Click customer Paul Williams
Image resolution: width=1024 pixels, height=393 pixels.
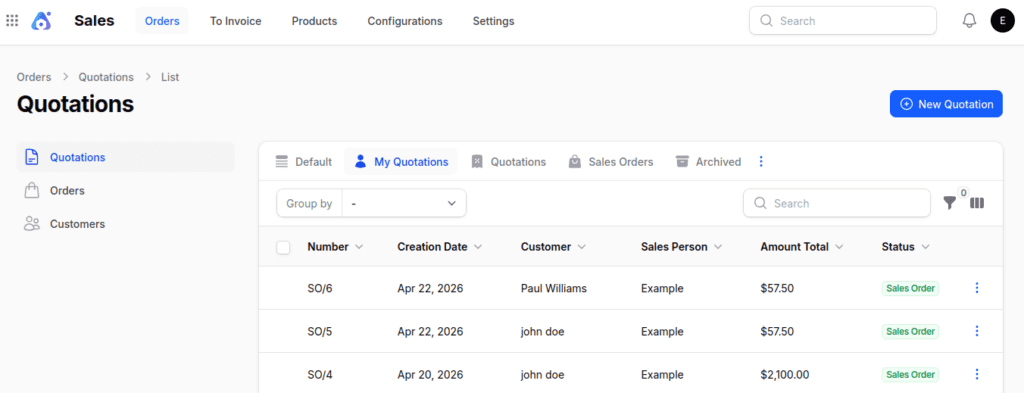554,288
